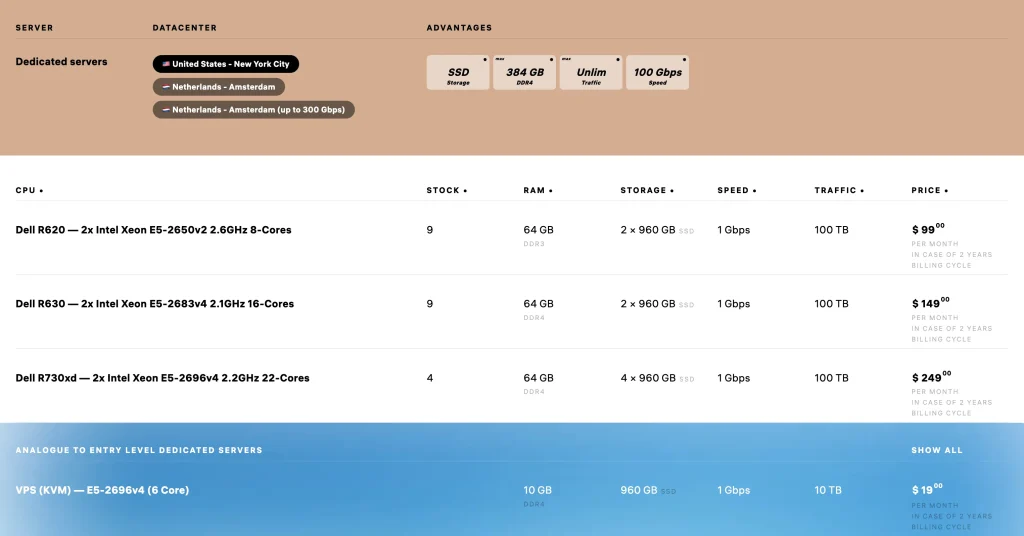Click the $249 price for Dell R730xd
The height and width of the screenshot is (536, 1024).
931,377
